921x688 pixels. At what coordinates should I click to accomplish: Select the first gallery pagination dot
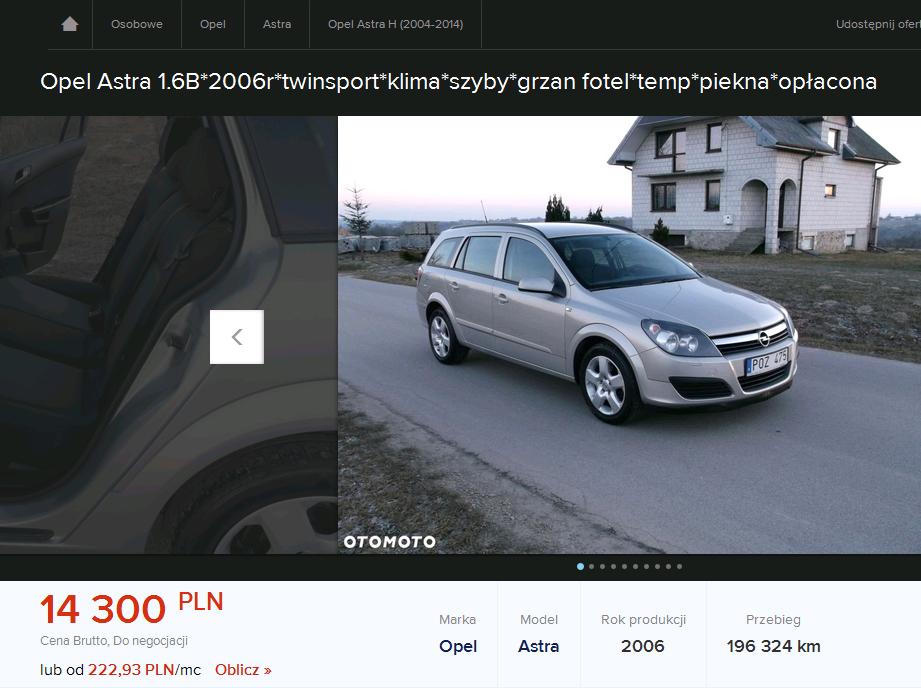point(580,566)
